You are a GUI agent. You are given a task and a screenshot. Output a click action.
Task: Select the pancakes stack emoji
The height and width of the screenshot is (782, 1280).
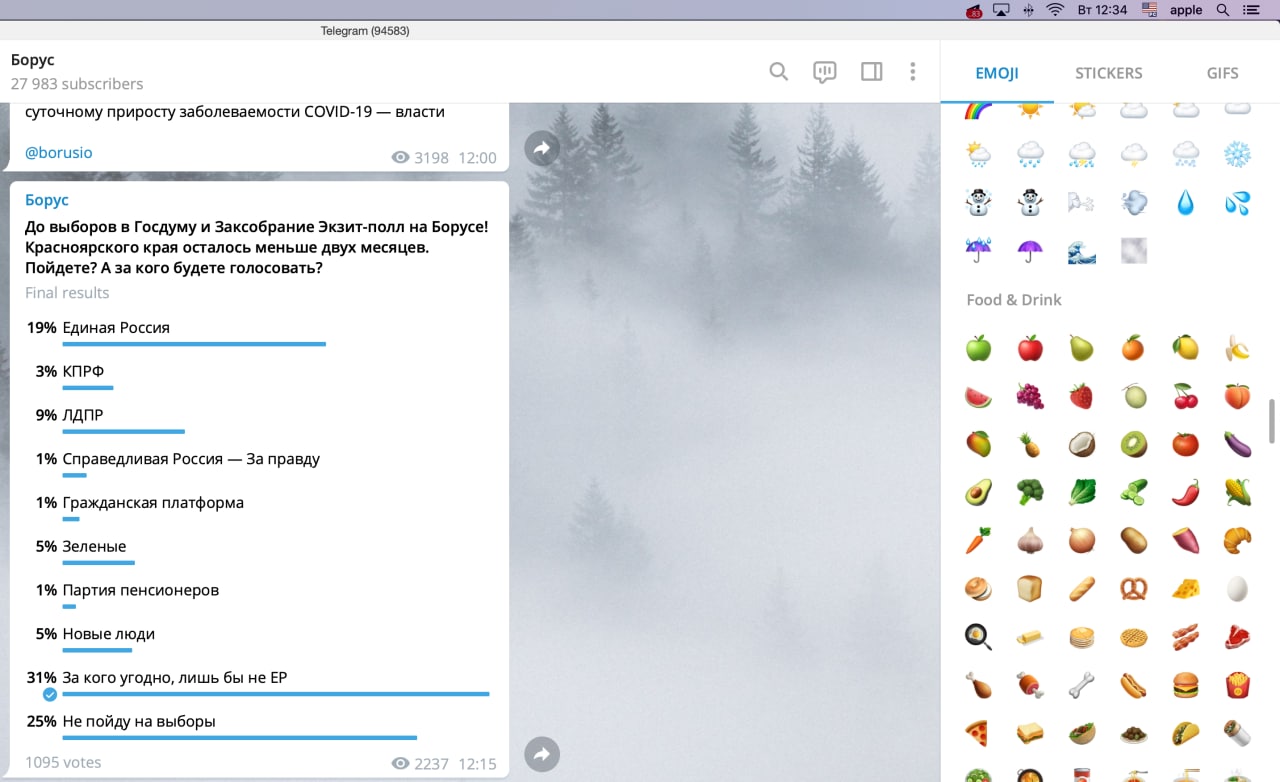tap(1081, 636)
